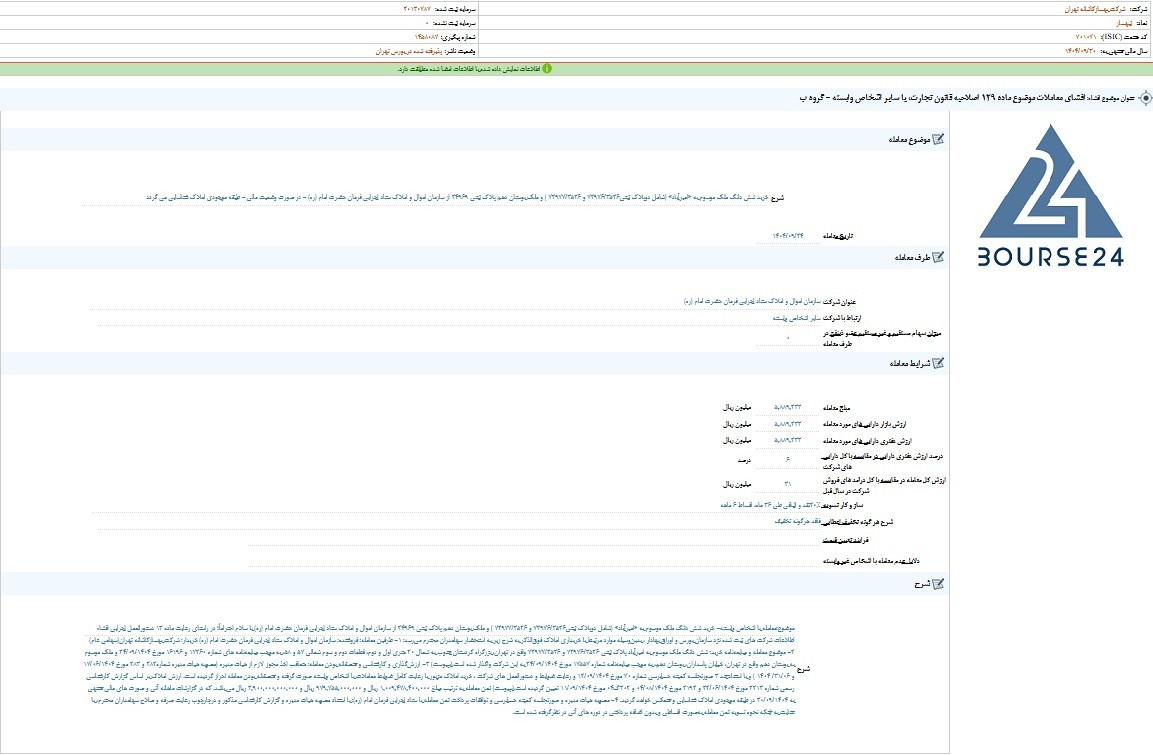Click the note icon beside "طرف معامله"
This screenshot has width=1153, height=755.
pyautogui.click(x=938, y=257)
